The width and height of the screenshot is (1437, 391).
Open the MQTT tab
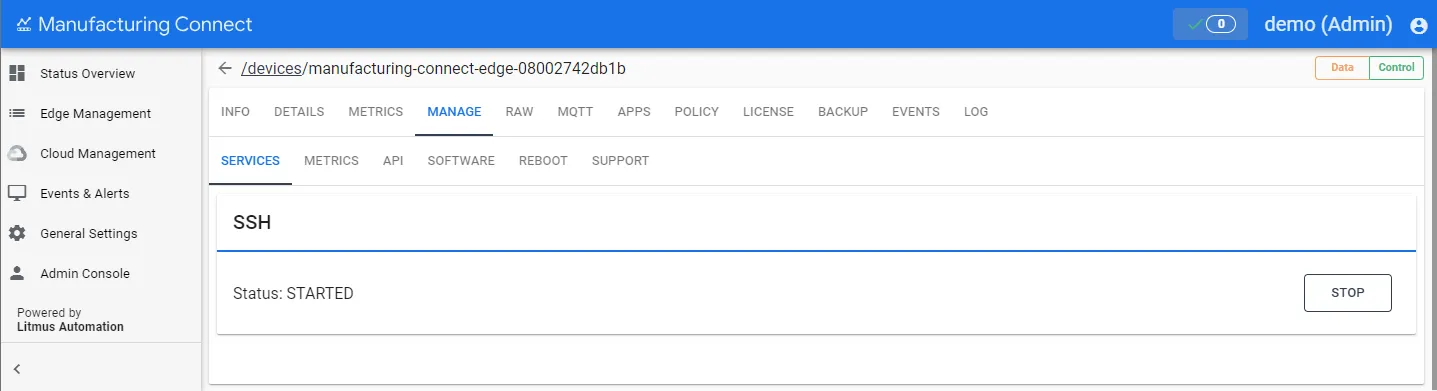[x=576, y=112]
